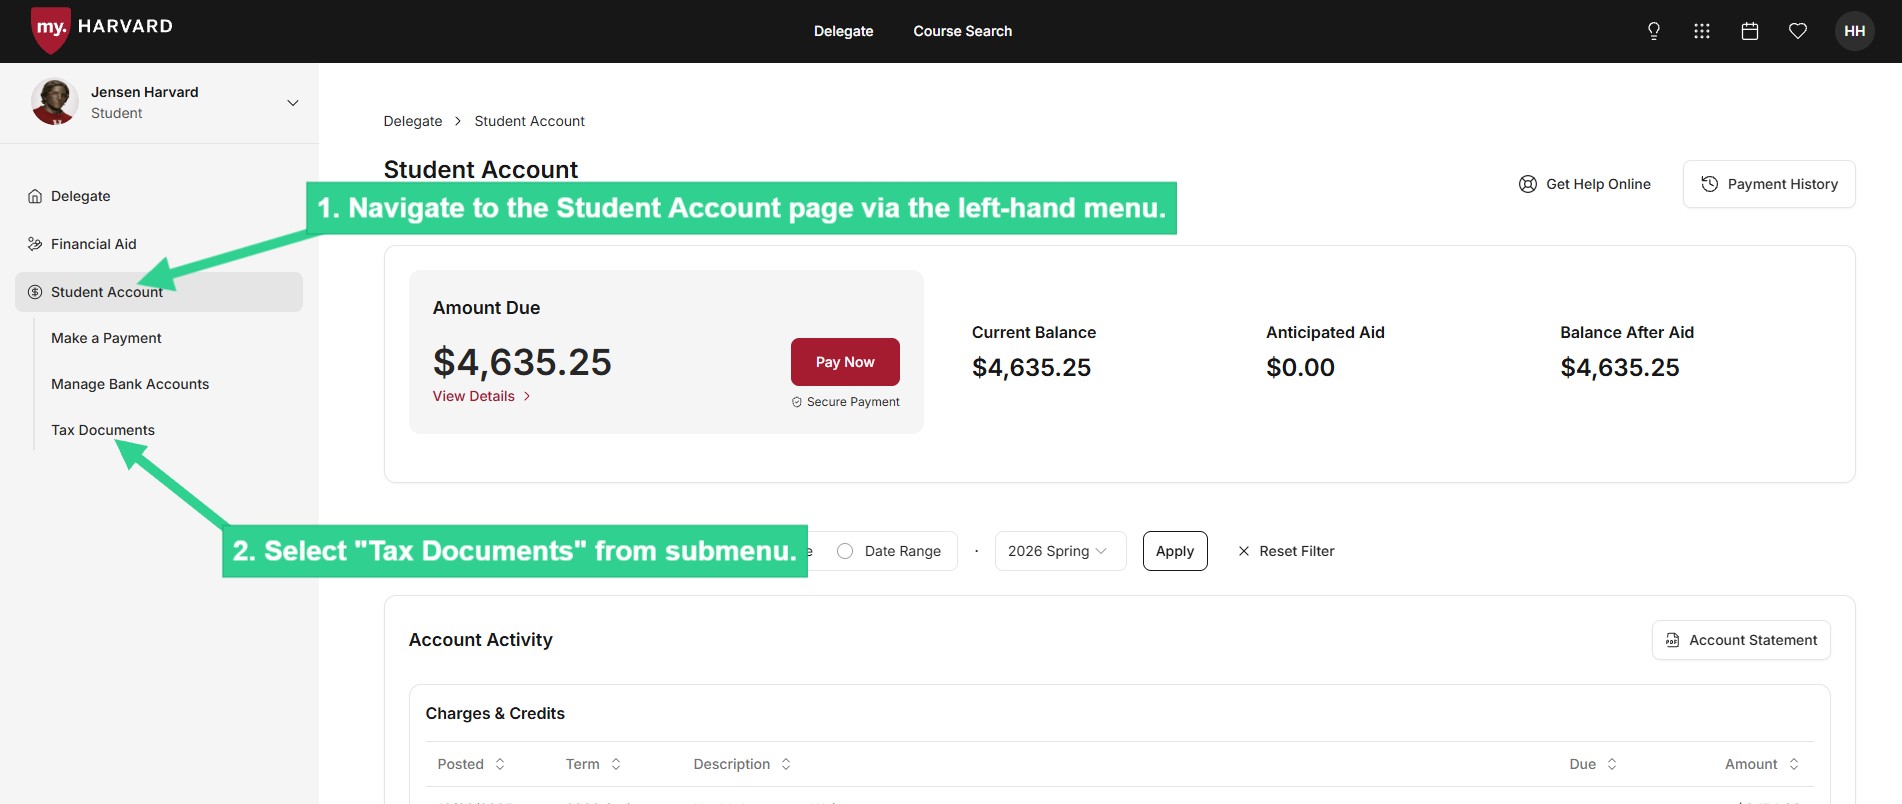Open the apps grid icon
The width and height of the screenshot is (1902, 804).
pyautogui.click(x=1702, y=31)
